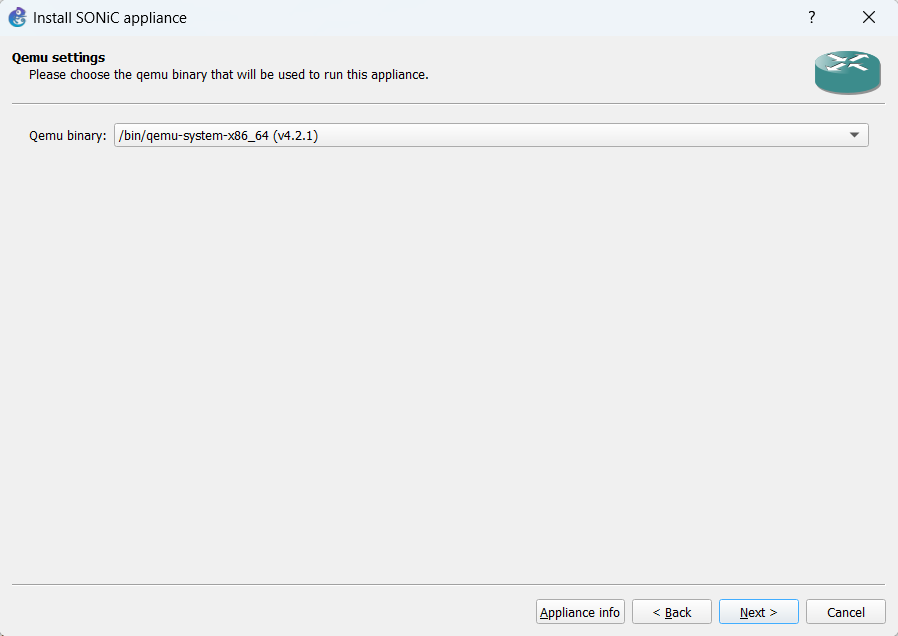Image resolution: width=898 pixels, height=636 pixels.
Task: Click the blank wizard page area
Action: pos(448,360)
